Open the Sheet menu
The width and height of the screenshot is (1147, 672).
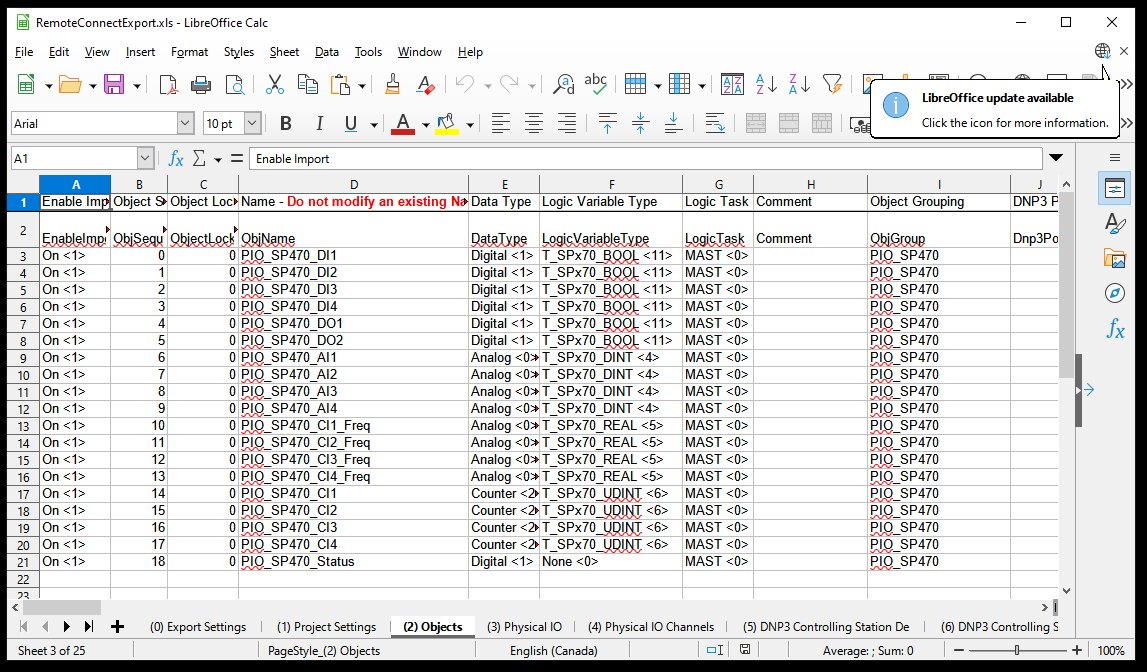point(284,52)
